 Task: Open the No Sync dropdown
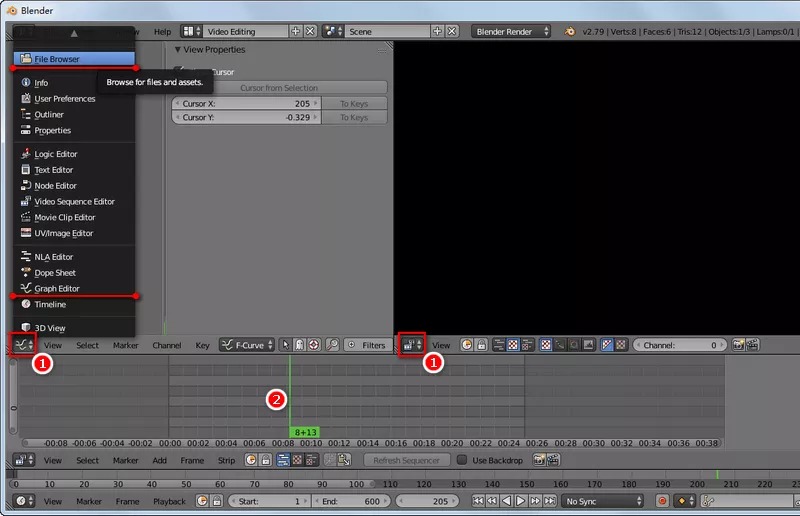(x=603, y=501)
